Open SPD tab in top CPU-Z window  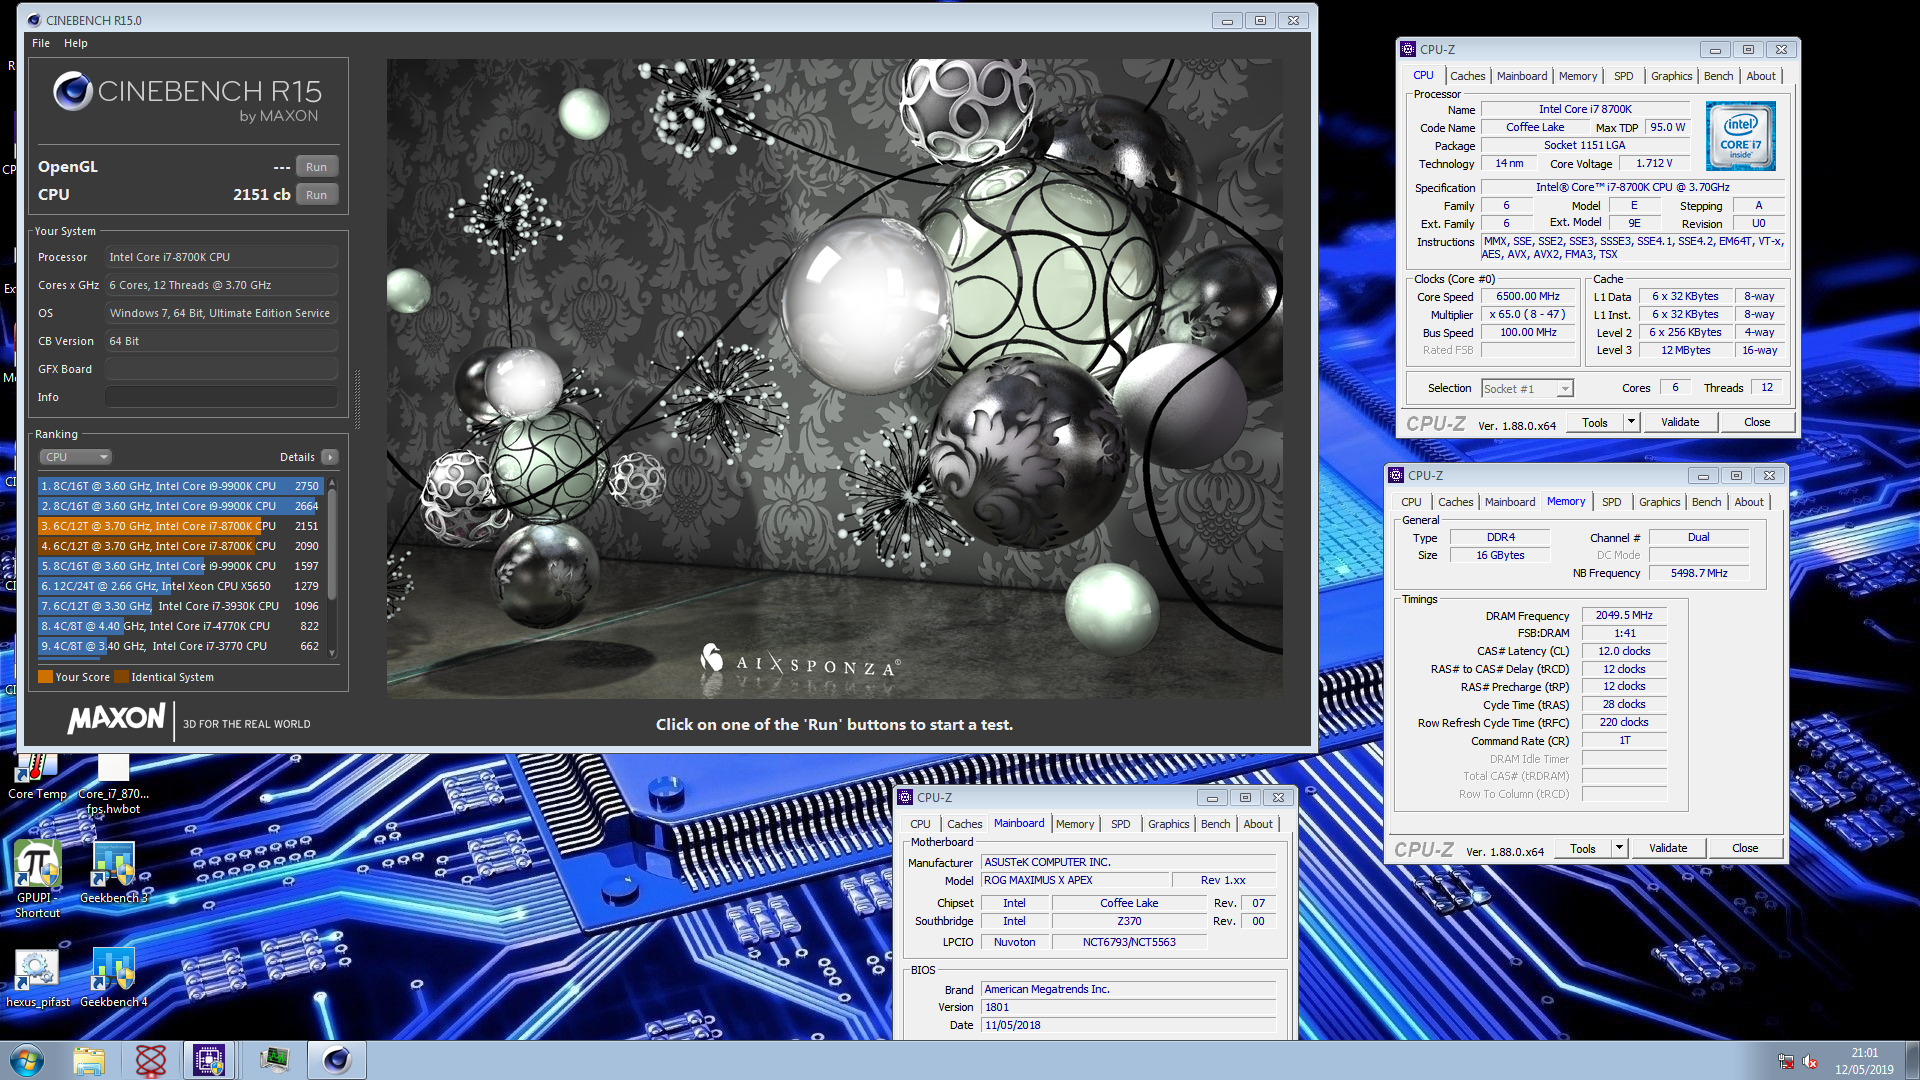coord(1624,76)
